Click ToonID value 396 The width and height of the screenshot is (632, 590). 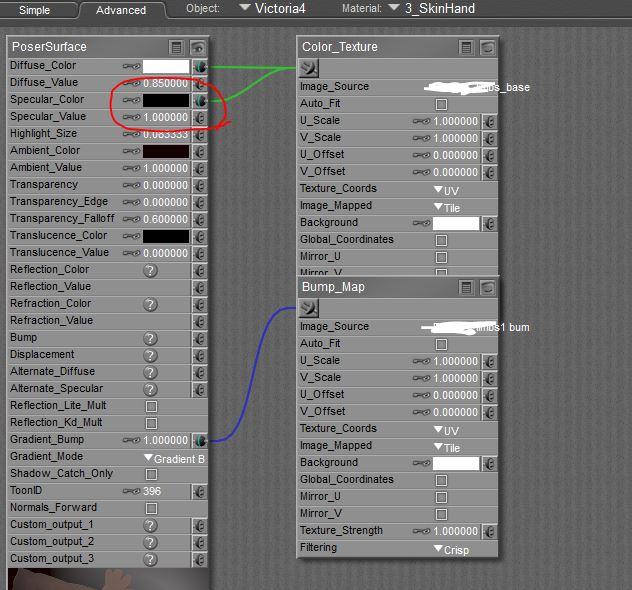click(152, 491)
